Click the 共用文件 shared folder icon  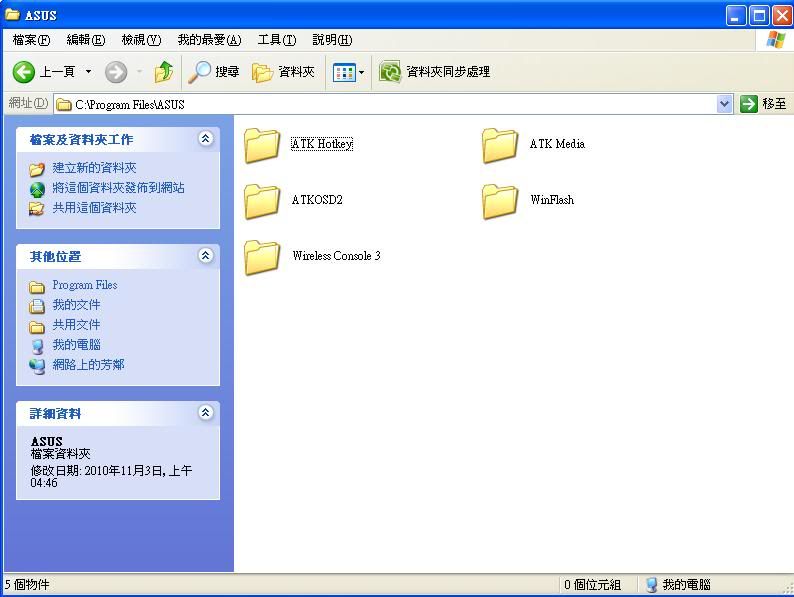point(36,327)
